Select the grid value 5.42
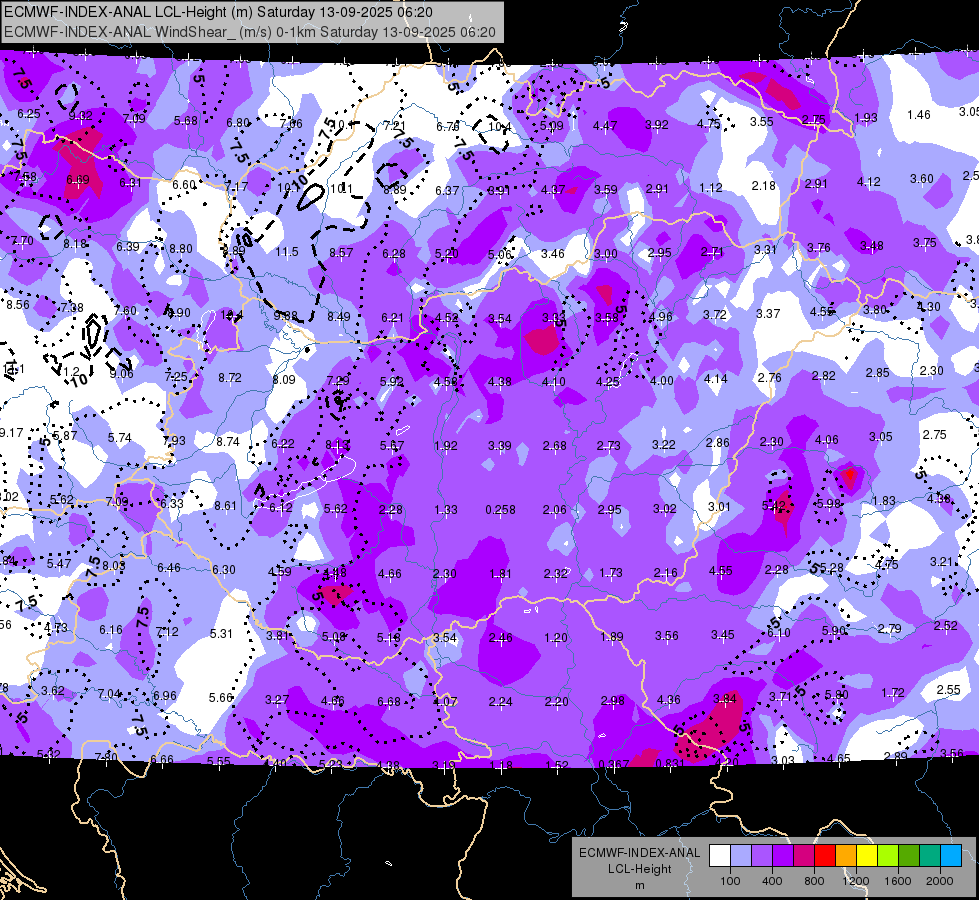Viewport: 979px width, 900px height. point(774,506)
